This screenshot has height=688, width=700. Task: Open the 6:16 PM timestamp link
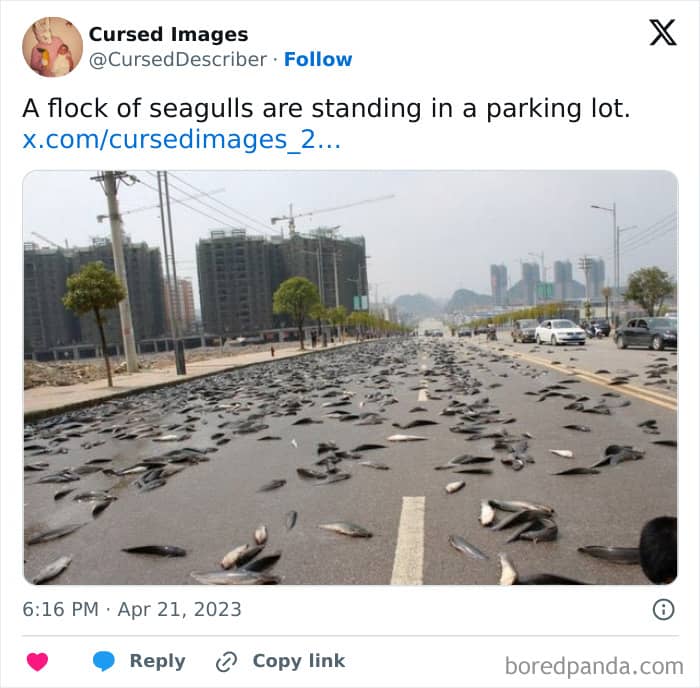(60, 609)
